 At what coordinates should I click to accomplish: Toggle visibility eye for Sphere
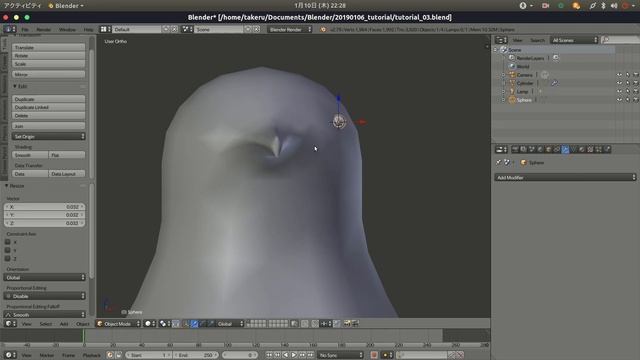(620, 100)
